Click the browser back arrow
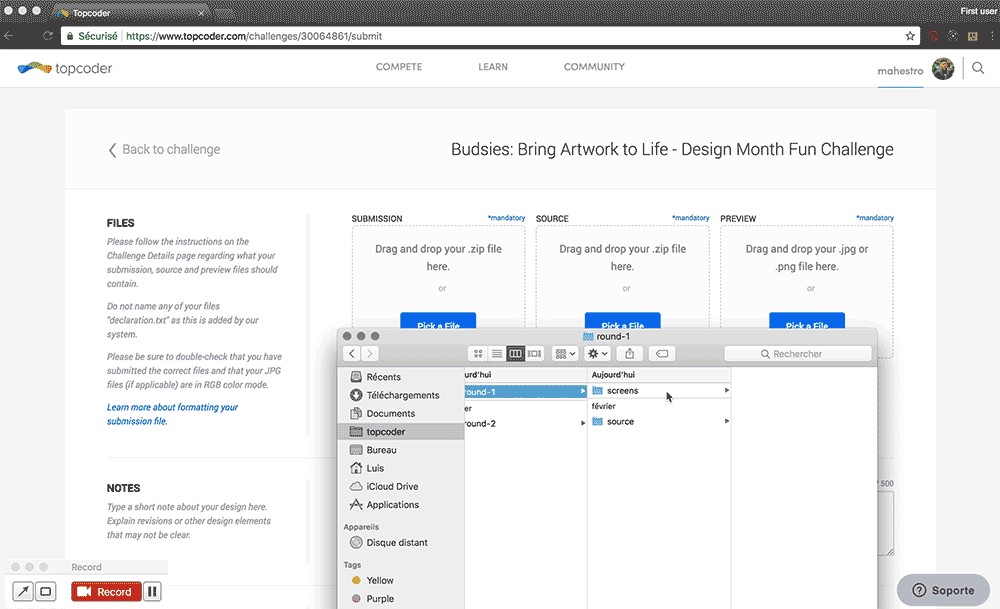Screen dimensions: 1000x609 [x=9, y=36]
